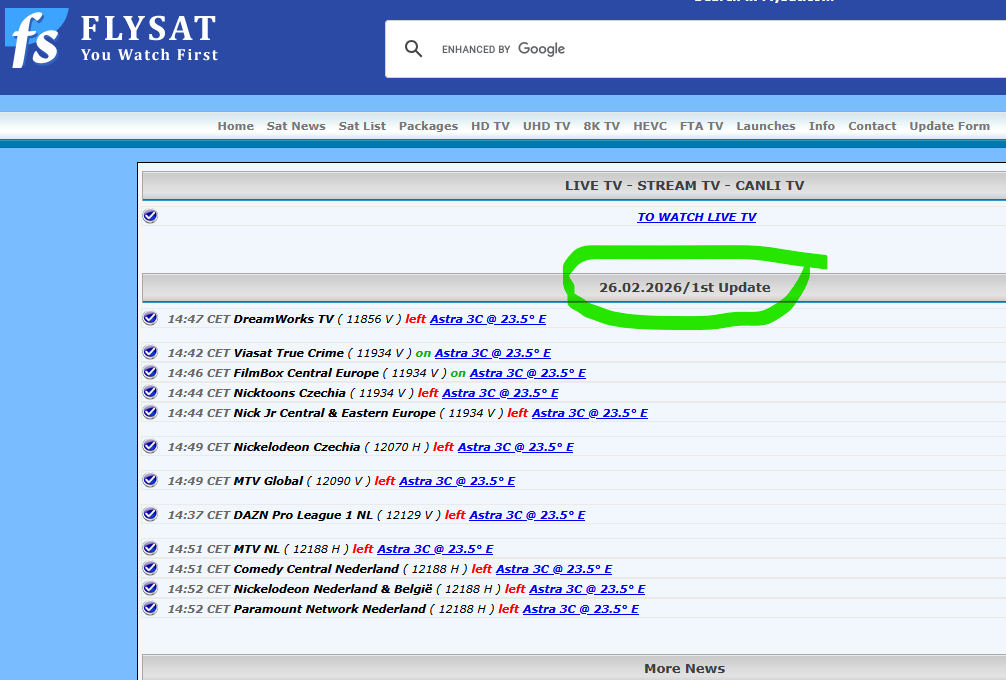Open Sat News menu item

click(296, 126)
